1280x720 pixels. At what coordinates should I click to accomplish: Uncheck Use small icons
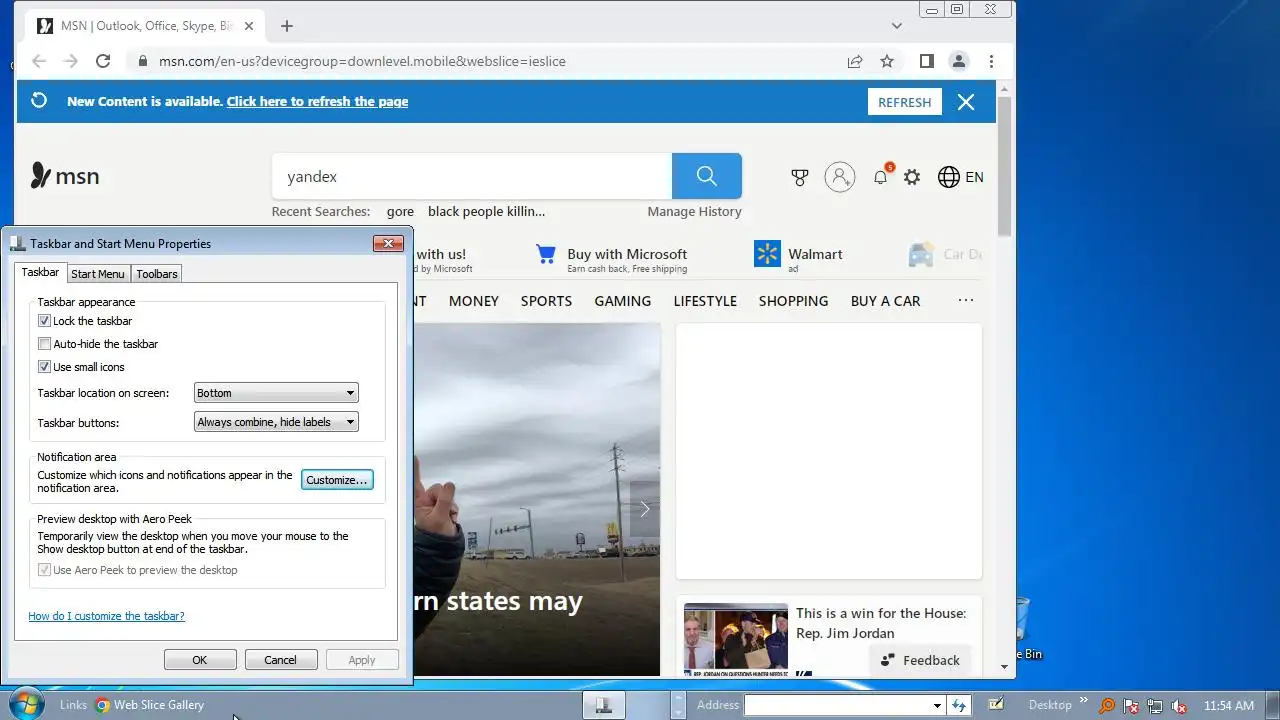coord(44,367)
